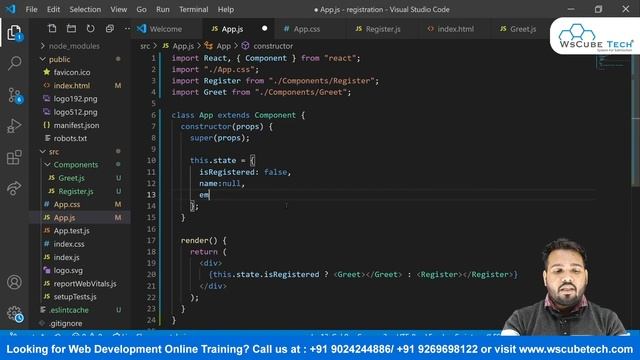The width and height of the screenshot is (640, 360).
Task: Click the New Folder icon in explorer
Action: 71,29
